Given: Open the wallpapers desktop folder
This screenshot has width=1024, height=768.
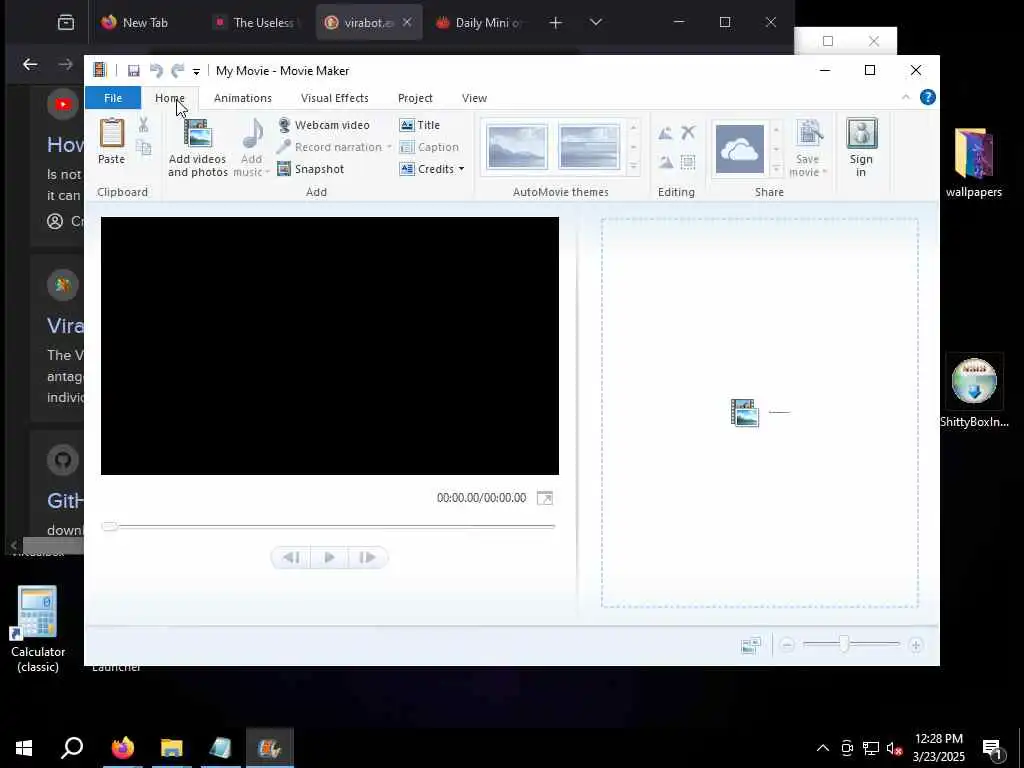Looking at the screenshot, I should pos(974,162).
